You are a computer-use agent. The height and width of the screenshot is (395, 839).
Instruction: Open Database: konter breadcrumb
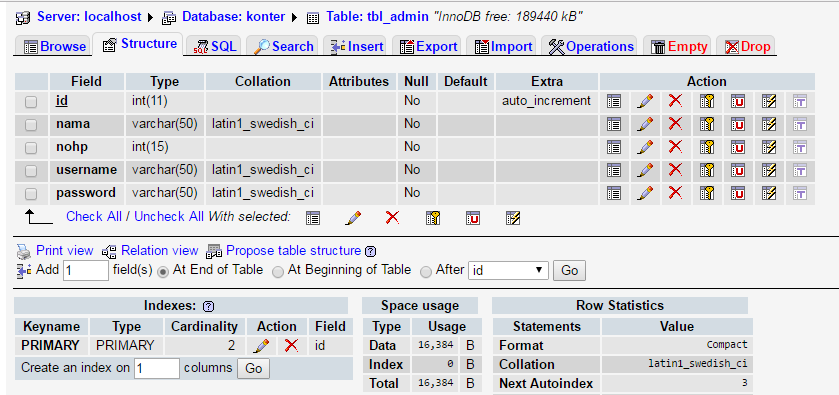[x=233, y=17]
